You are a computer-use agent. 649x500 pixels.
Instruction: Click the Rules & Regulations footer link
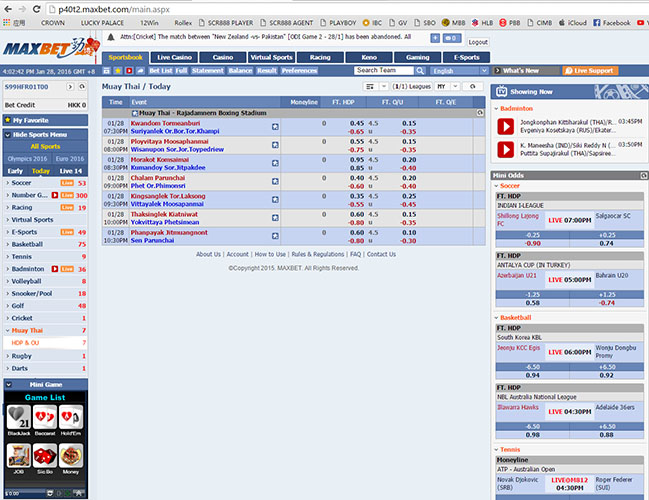pos(317,254)
